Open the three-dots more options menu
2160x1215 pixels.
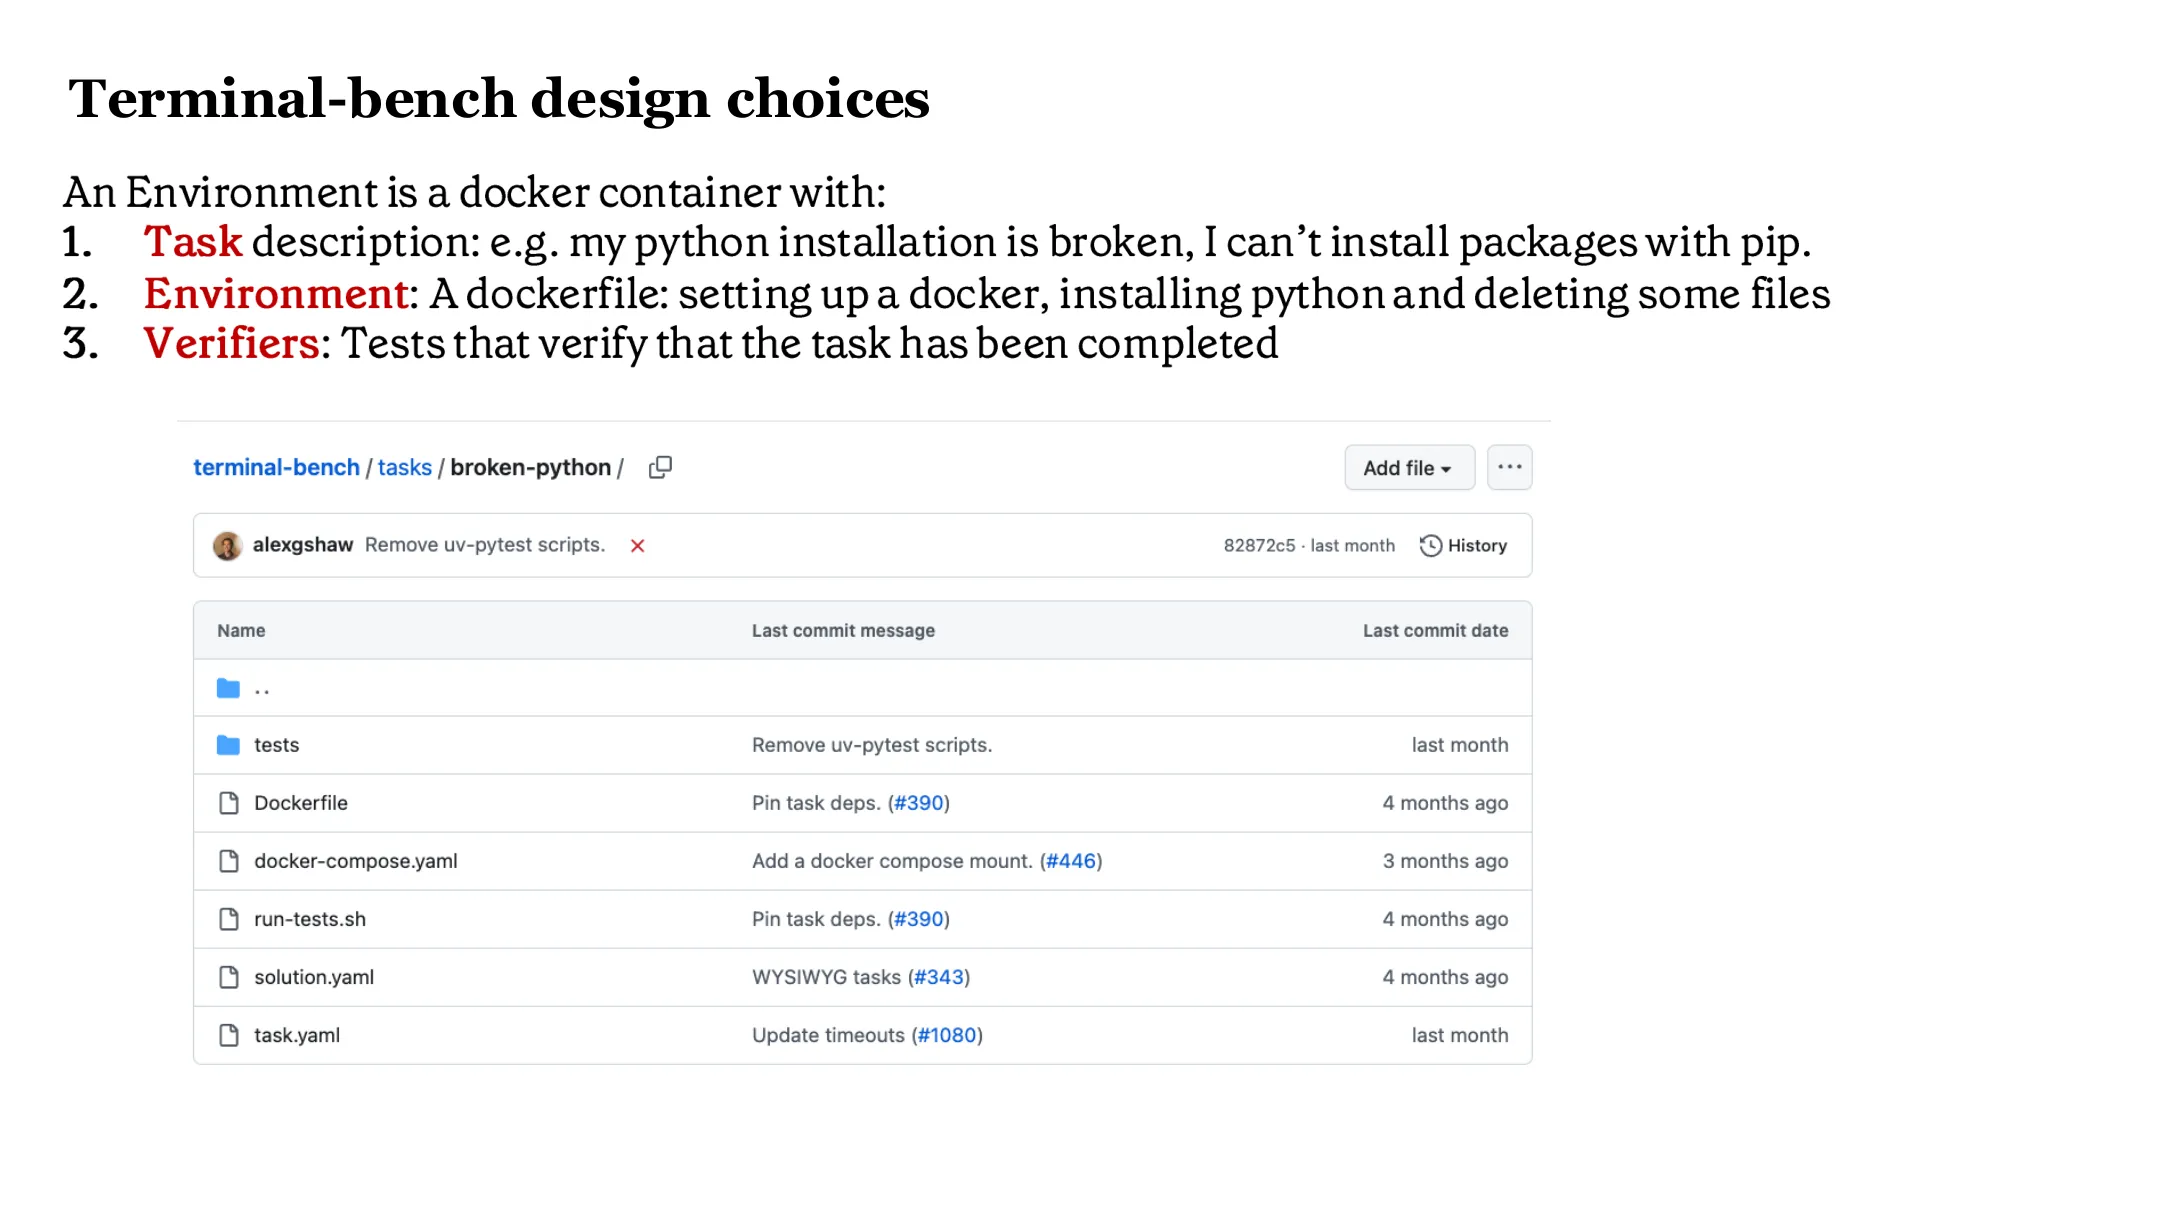(x=1509, y=467)
